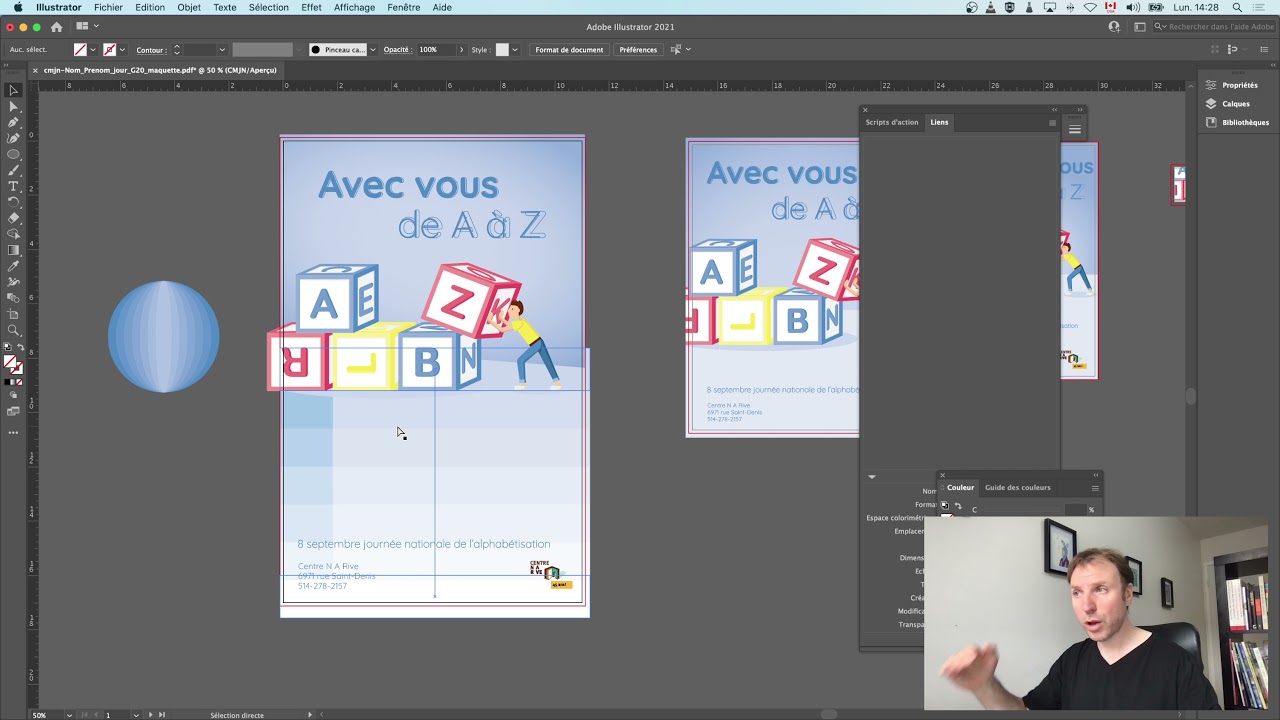Image resolution: width=1280 pixels, height=720 pixels.
Task: Click the Opacité 100% input field
Action: 436,50
